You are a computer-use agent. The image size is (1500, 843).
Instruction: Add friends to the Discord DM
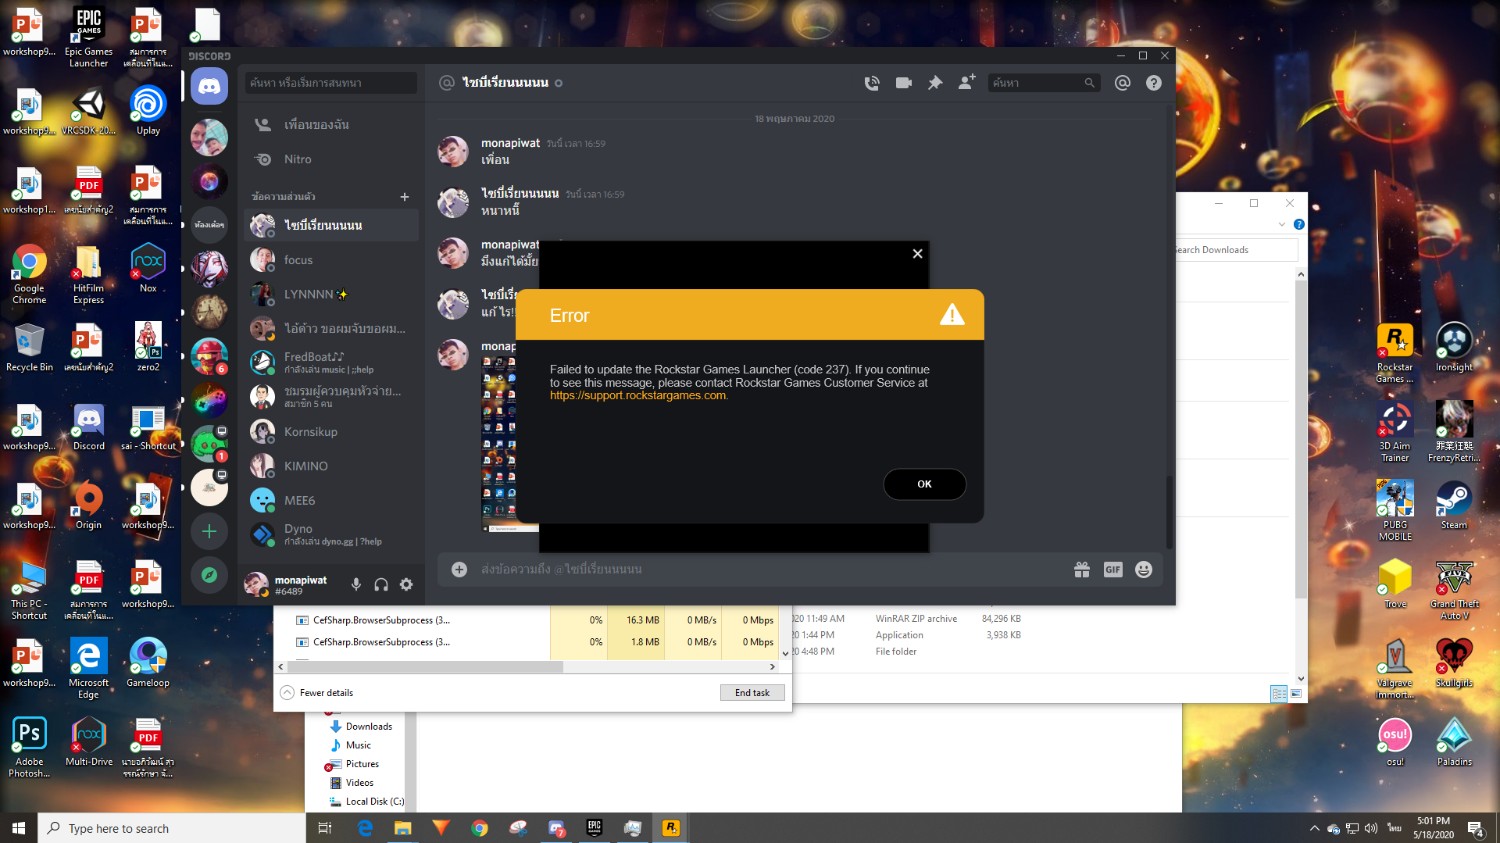(967, 83)
